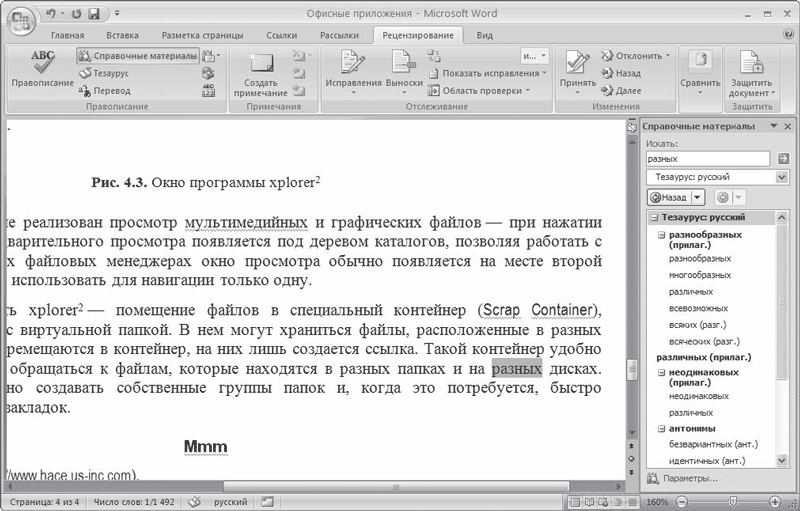The image size is (800, 511).
Task: Switch to the Главная tab
Action: click(x=67, y=35)
